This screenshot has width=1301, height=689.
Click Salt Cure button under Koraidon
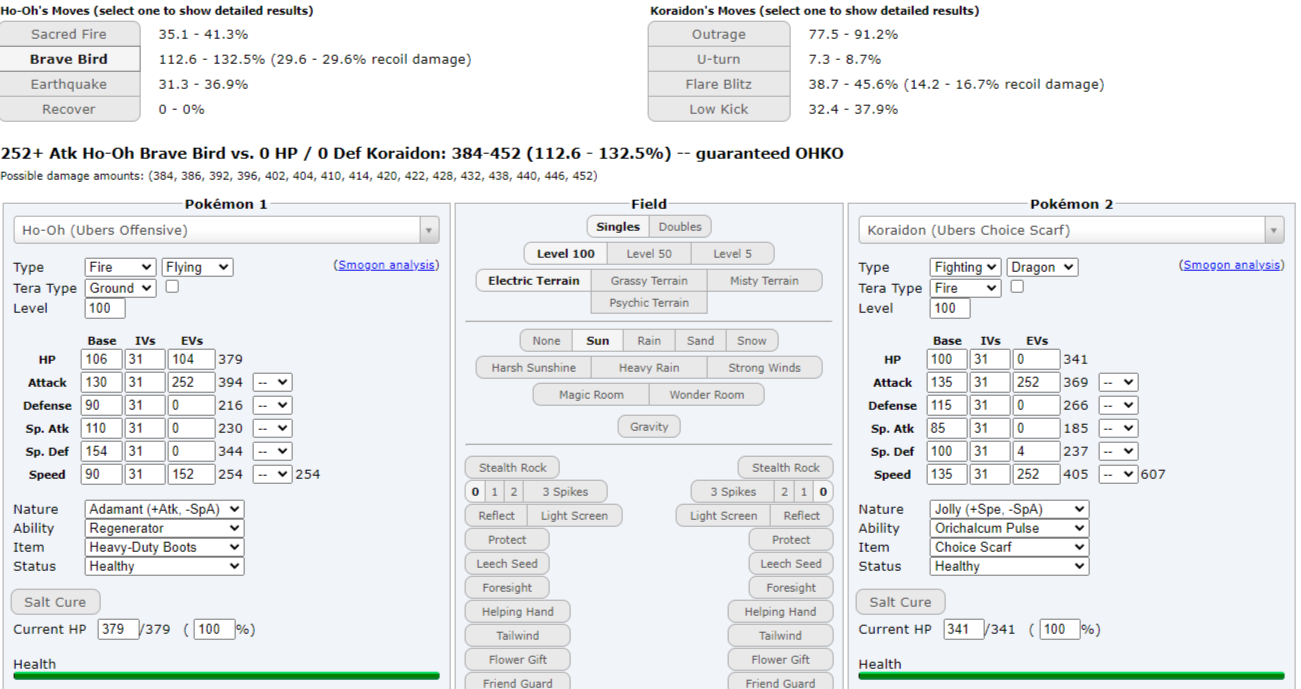pyautogui.click(x=900, y=602)
